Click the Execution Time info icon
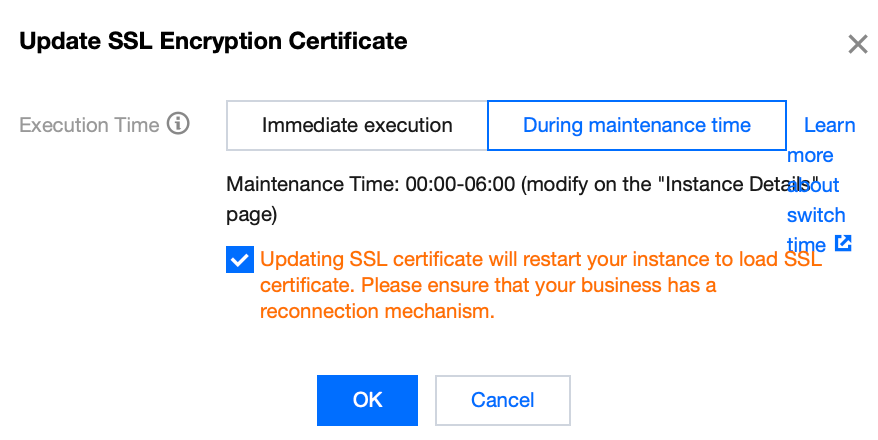Image resolution: width=878 pixels, height=440 pixels. [178, 125]
